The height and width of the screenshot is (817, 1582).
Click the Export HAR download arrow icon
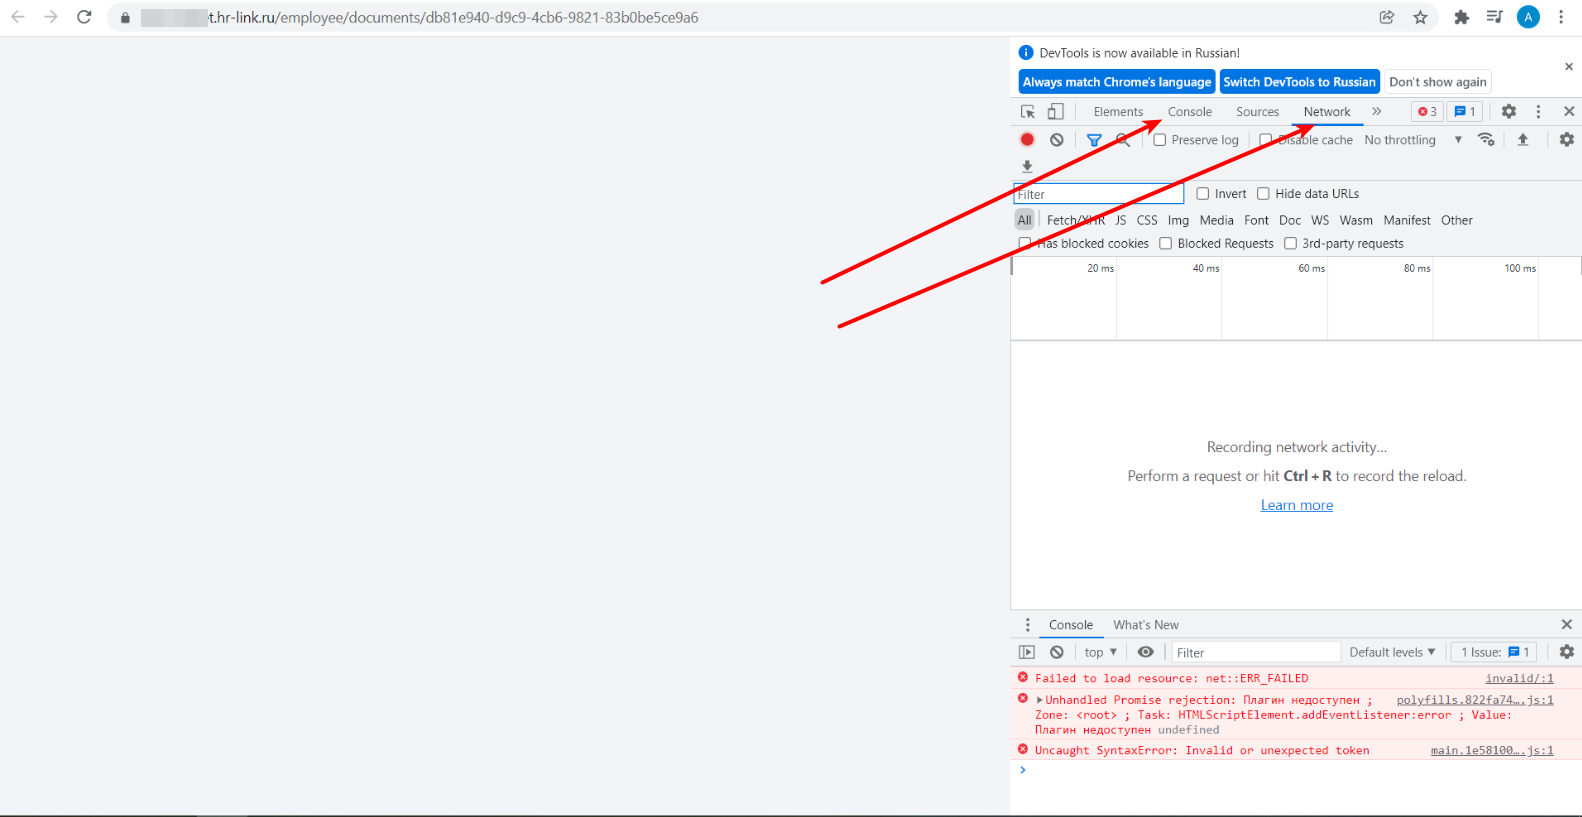[1027, 167]
